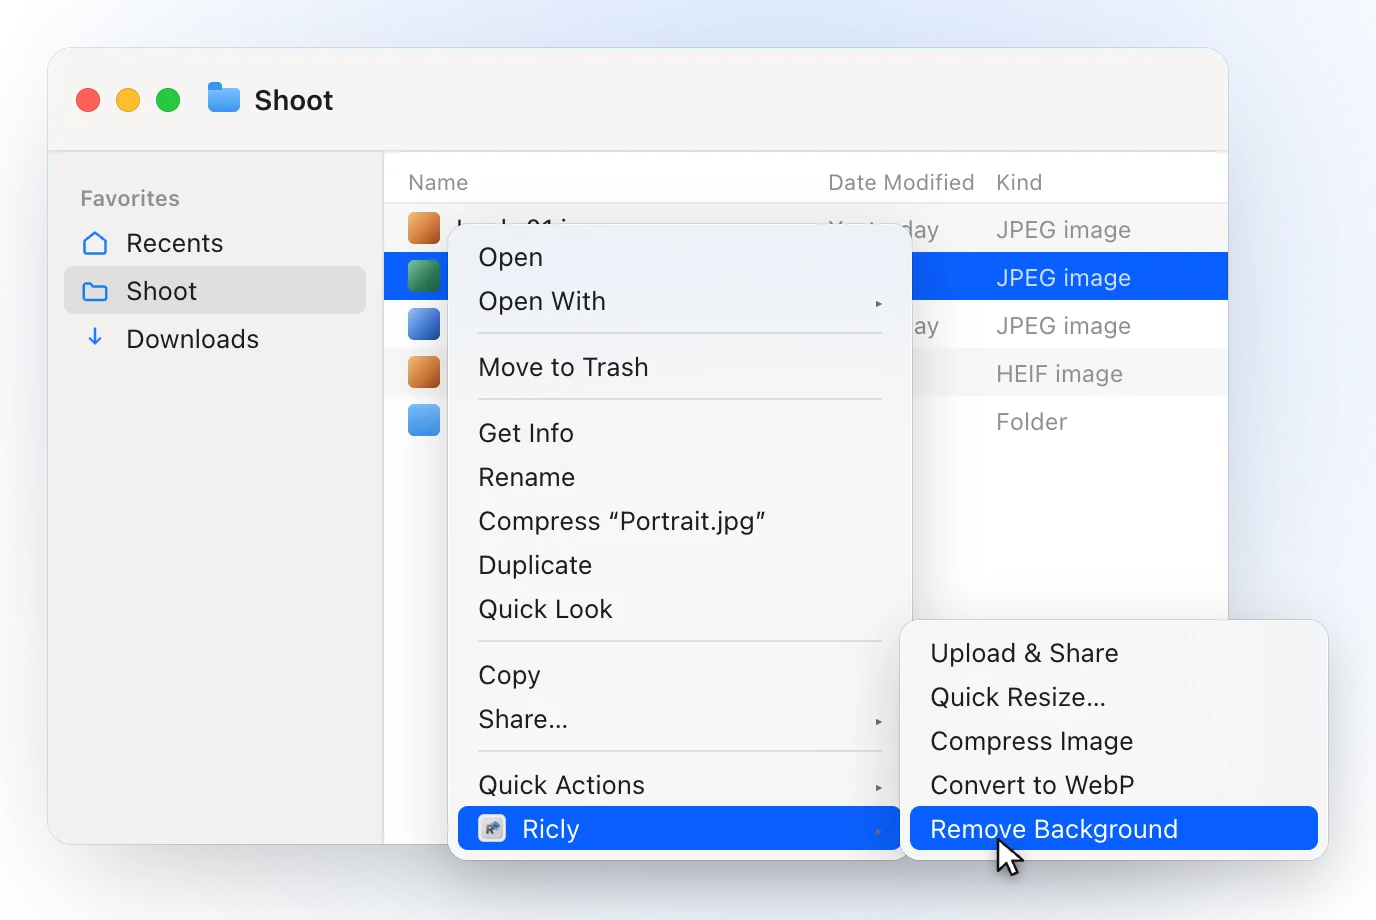Sort by the Kind column header
This screenshot has height=920, width=1376.
(1019, 182)
